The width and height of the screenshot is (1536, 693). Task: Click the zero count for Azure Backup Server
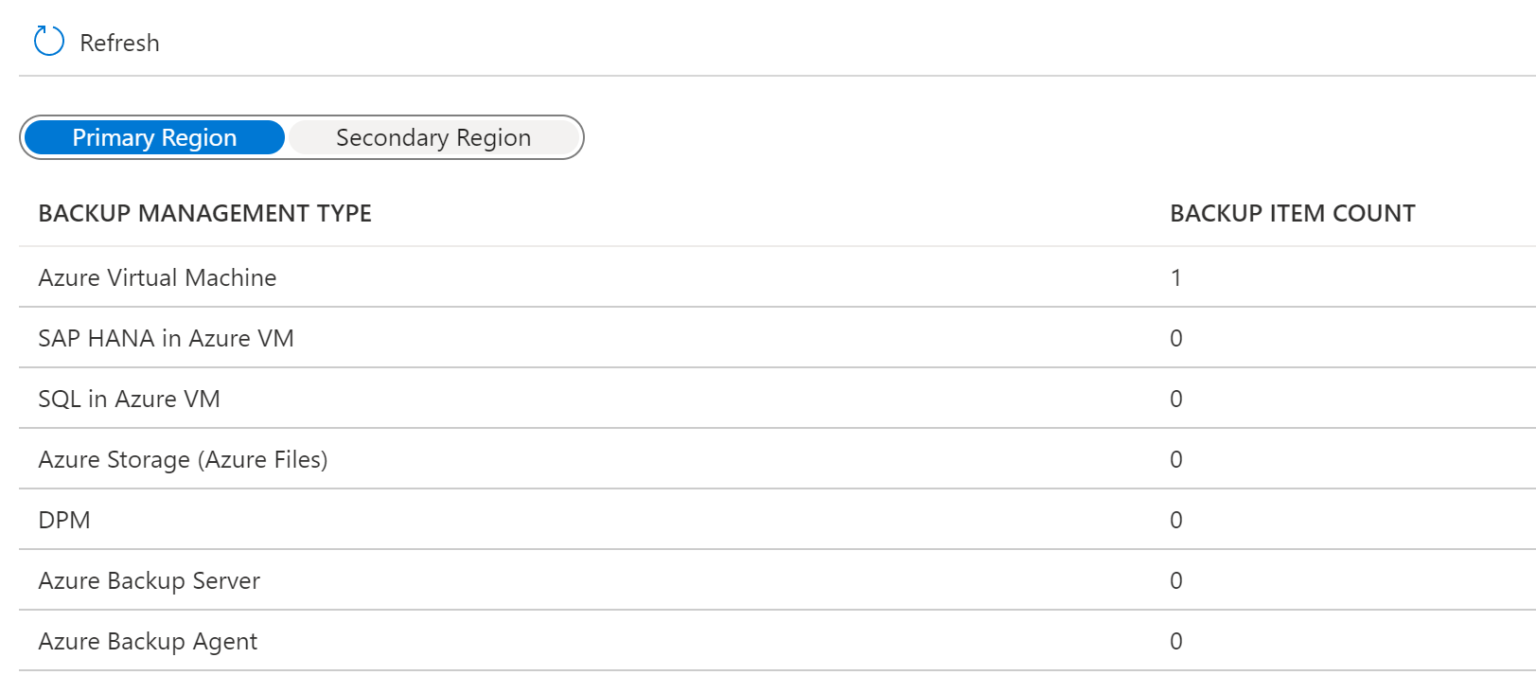tap(1176, 580)
